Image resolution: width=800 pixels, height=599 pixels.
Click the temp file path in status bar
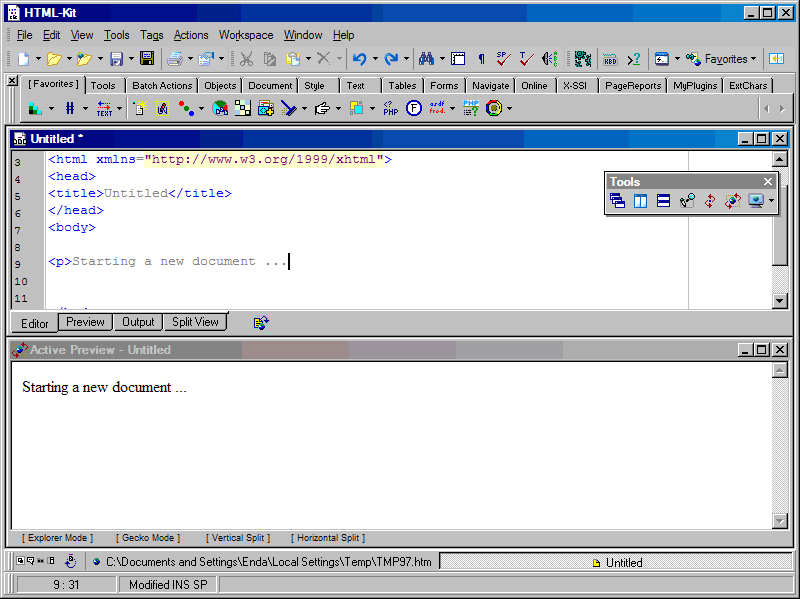[268, 562]
